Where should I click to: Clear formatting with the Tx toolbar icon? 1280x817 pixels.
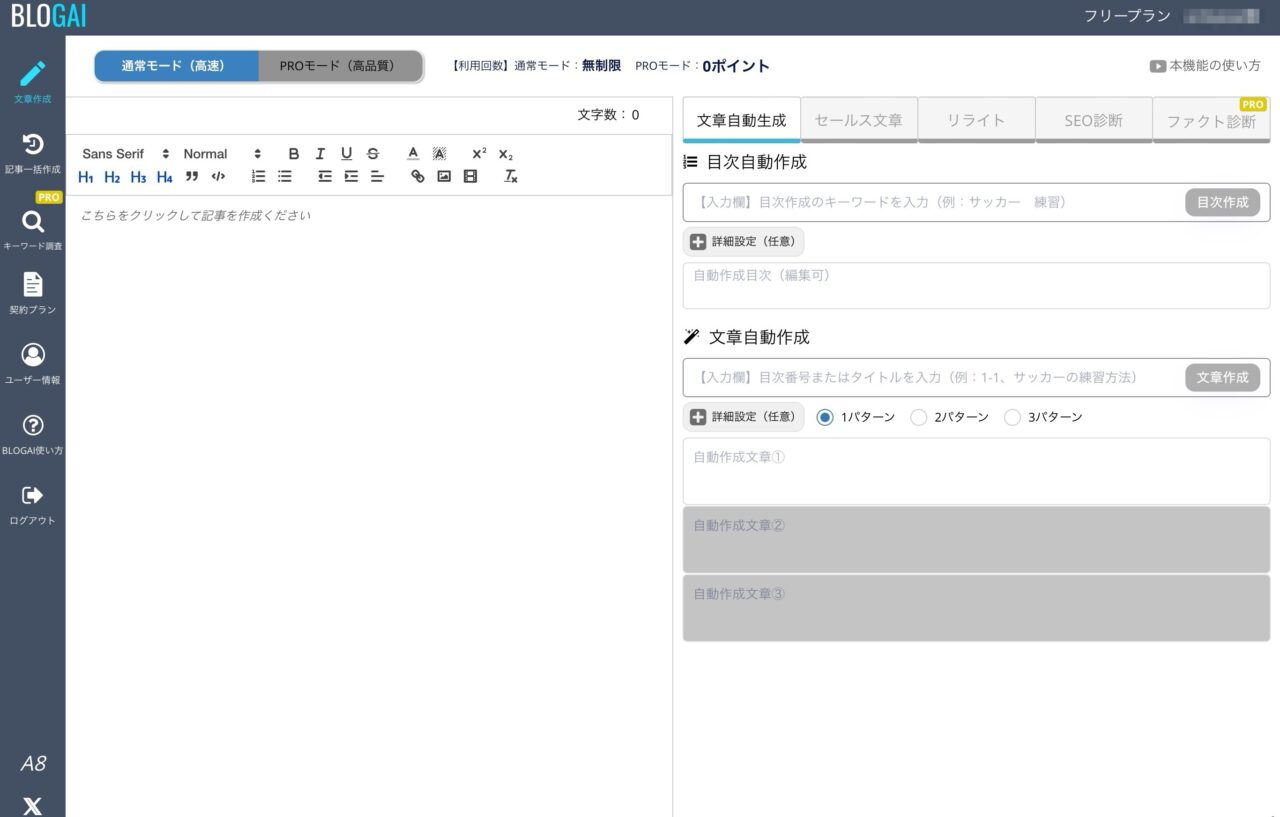click(x=510, y=177)
